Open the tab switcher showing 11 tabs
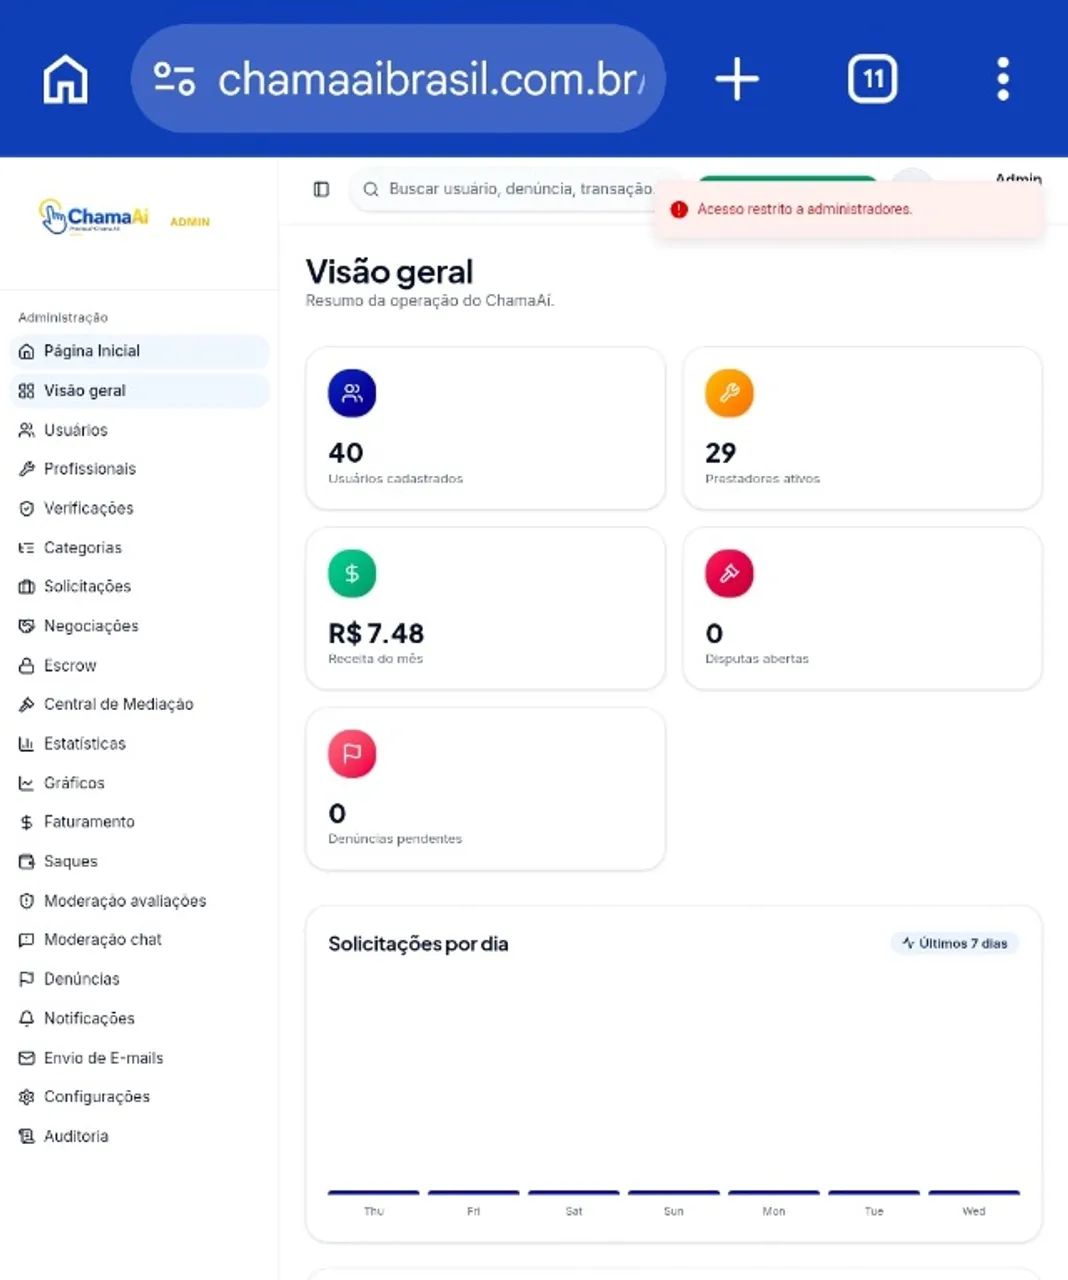This screenshot has width=1068, height=1280. coord(873,79)
